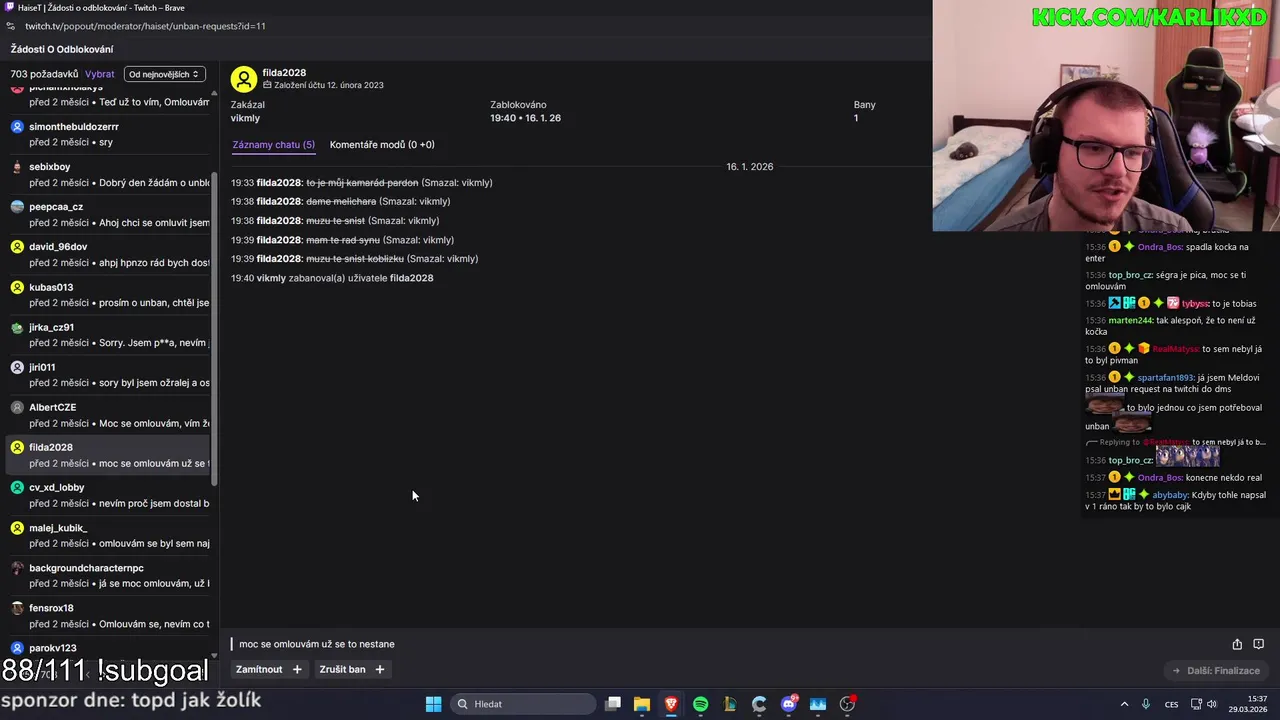The width and height of the screenshot is (1280, 720).
Task: Click the share icon above Finalizace
Action: click(1237, 644)
